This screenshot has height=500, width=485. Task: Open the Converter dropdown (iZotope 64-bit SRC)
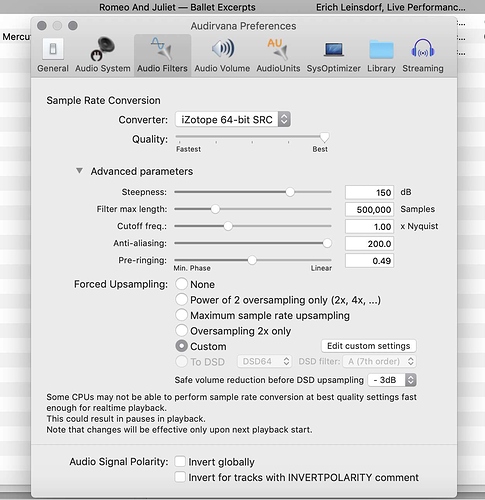tap(233, 119)
